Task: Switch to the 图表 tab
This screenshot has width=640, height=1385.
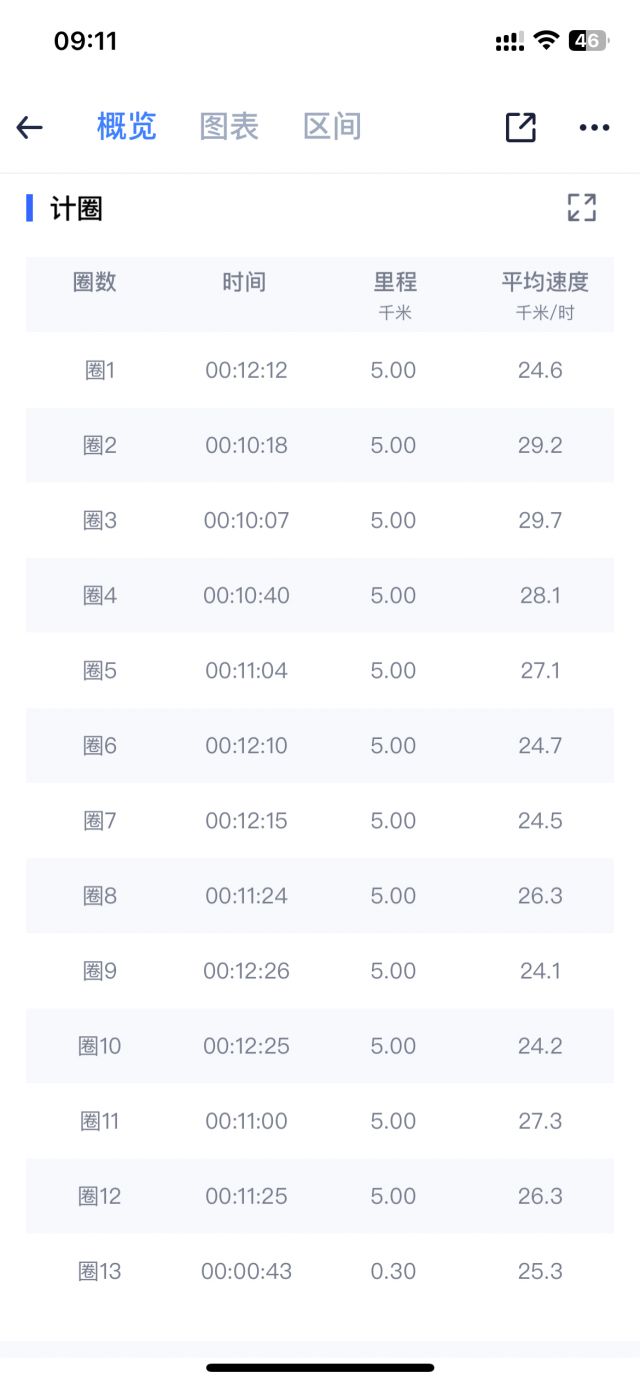Action: 229,127
